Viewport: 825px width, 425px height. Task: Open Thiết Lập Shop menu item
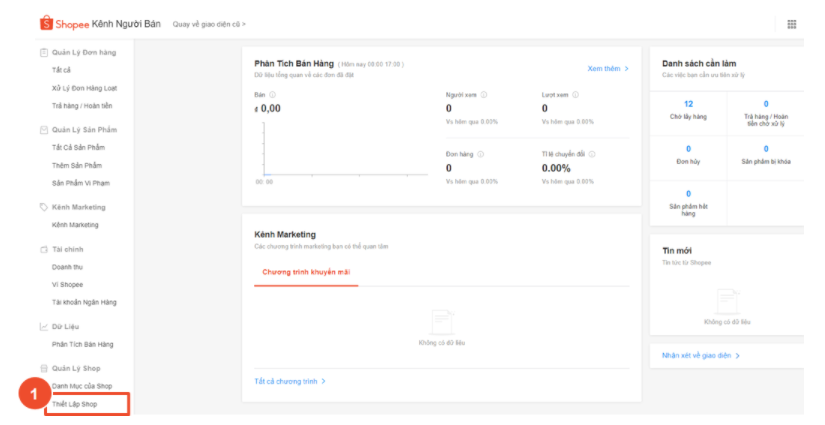(x=75, y=404)
